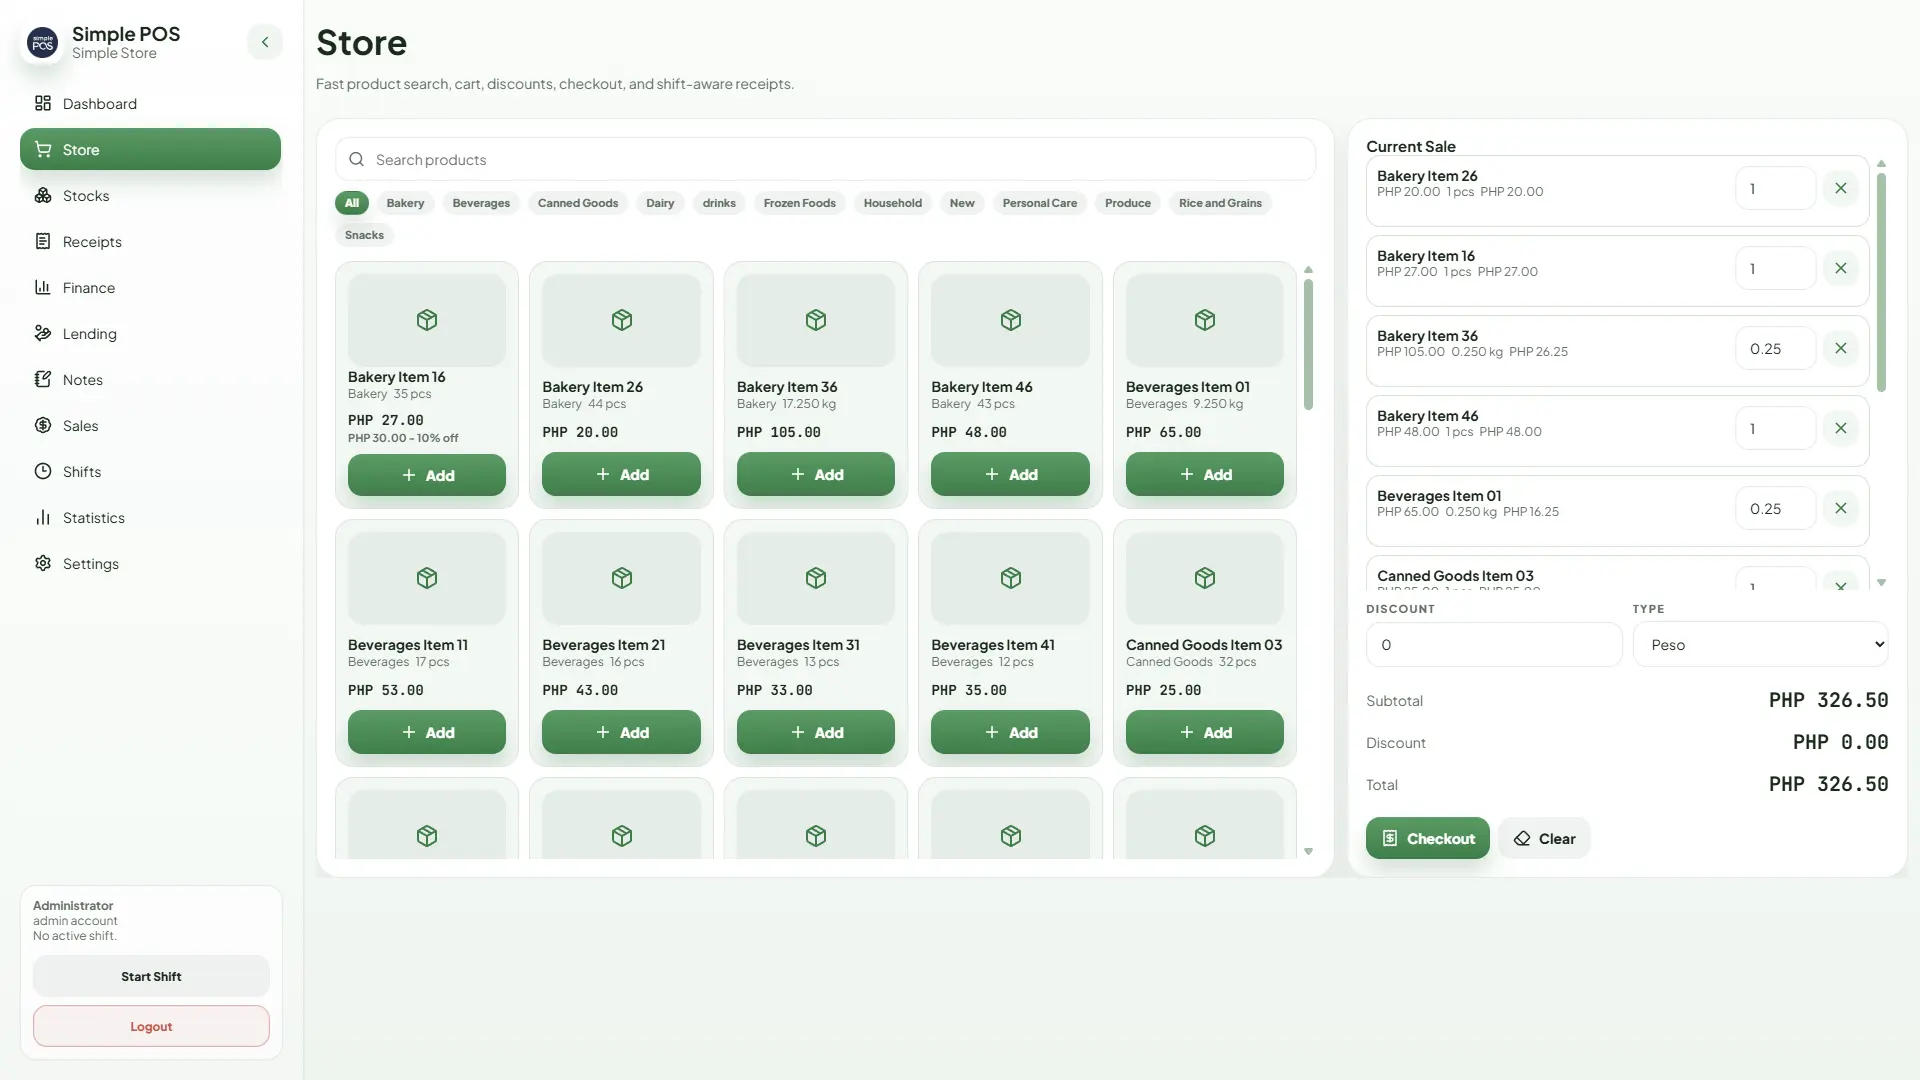The height and width of the screenshot is (1080, 1920).
Task: Filter products by Produce
Action: click(x=1128, y=203)
